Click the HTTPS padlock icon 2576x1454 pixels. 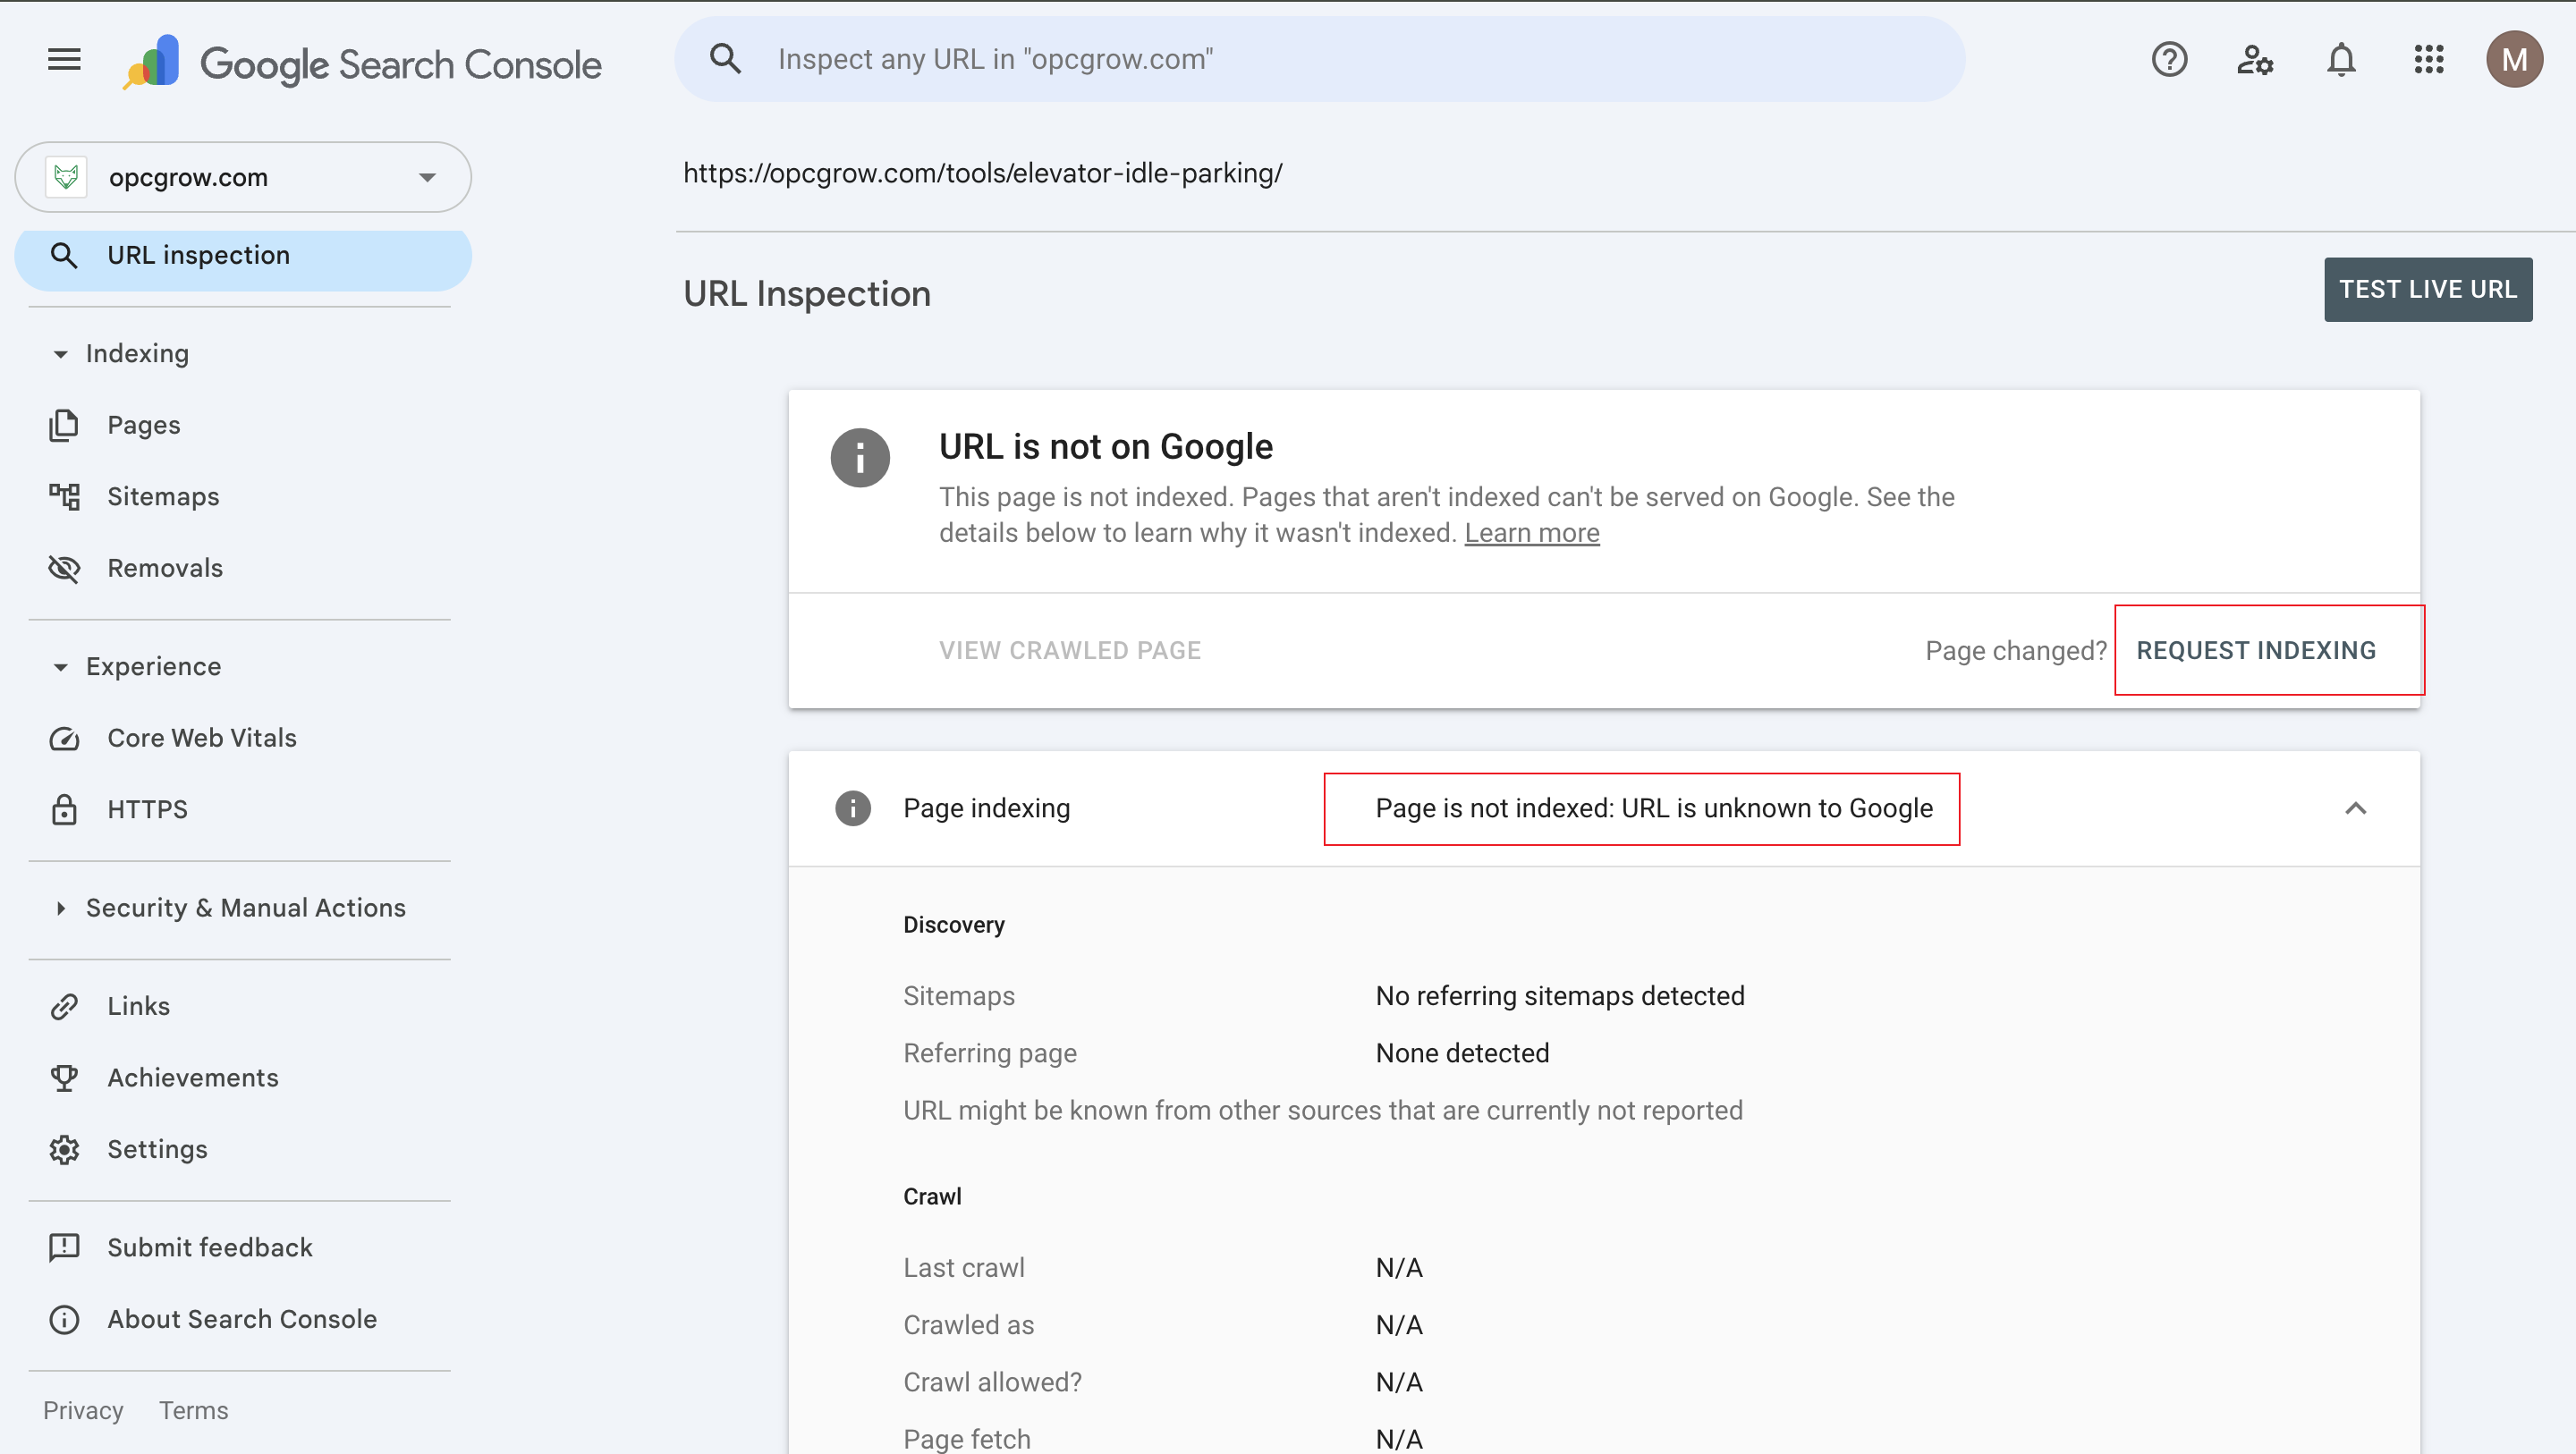[x=64, y=809]
